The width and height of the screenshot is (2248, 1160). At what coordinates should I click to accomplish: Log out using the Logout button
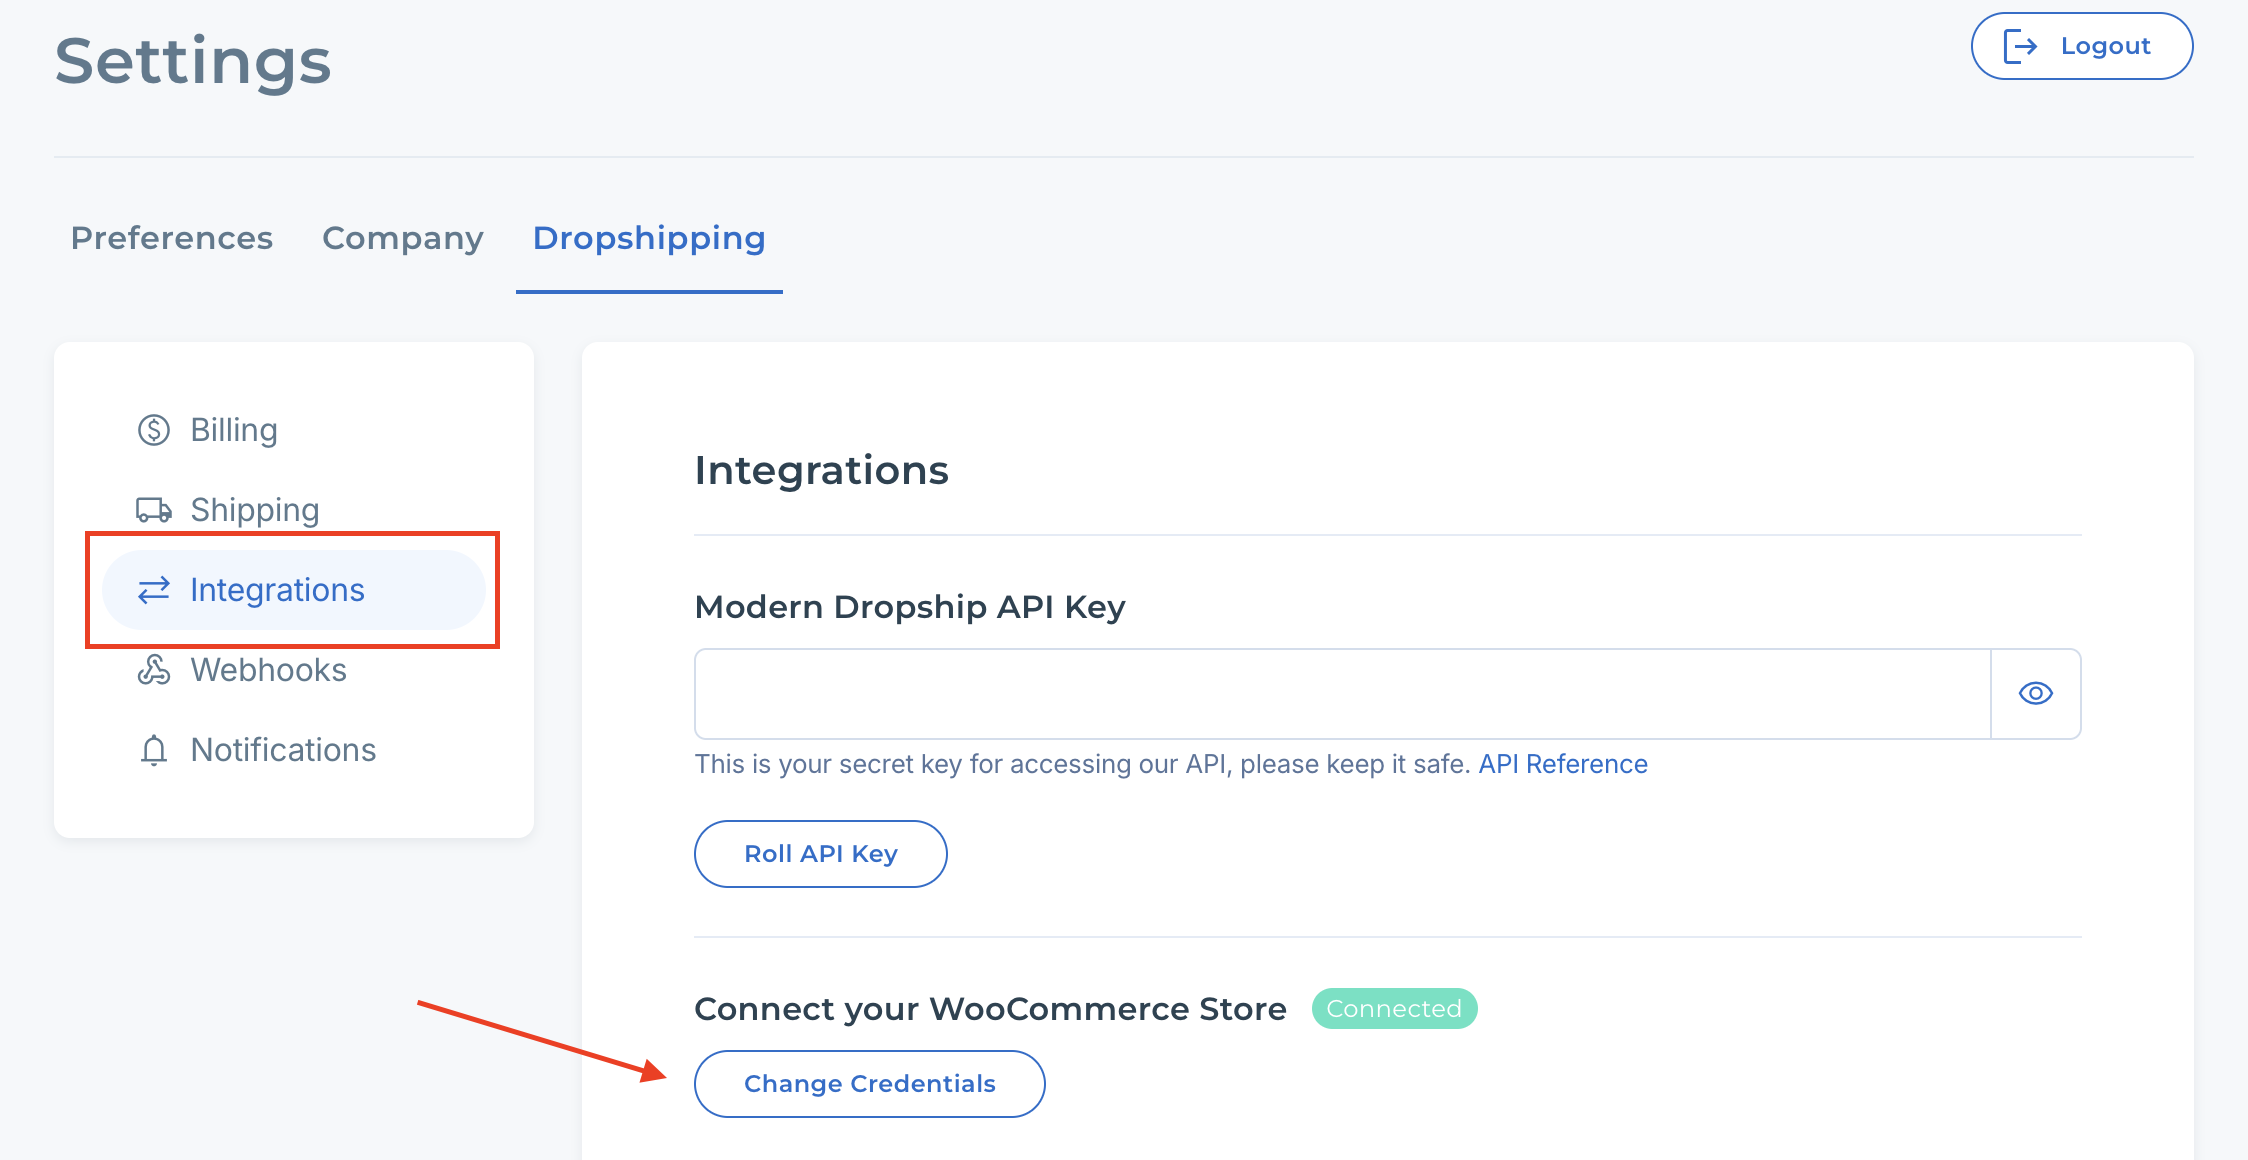(2082, 46)
